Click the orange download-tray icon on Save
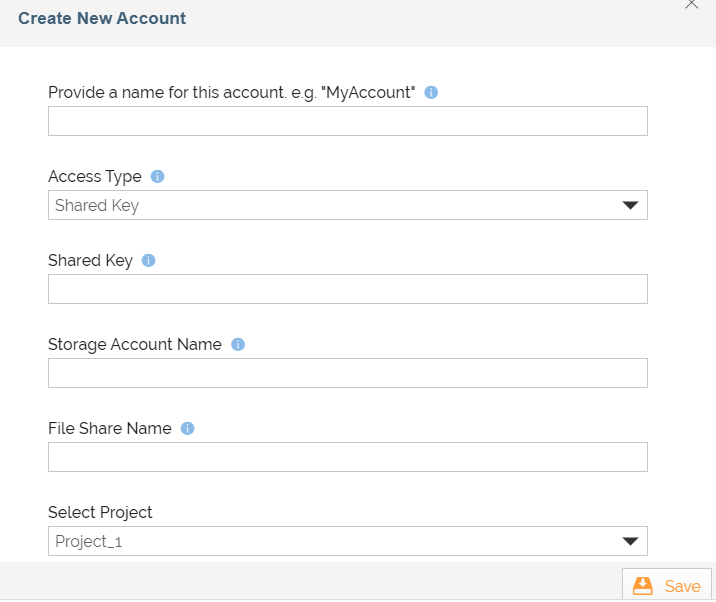The height and width of the screenshot is (602, 716). (643, 586)
